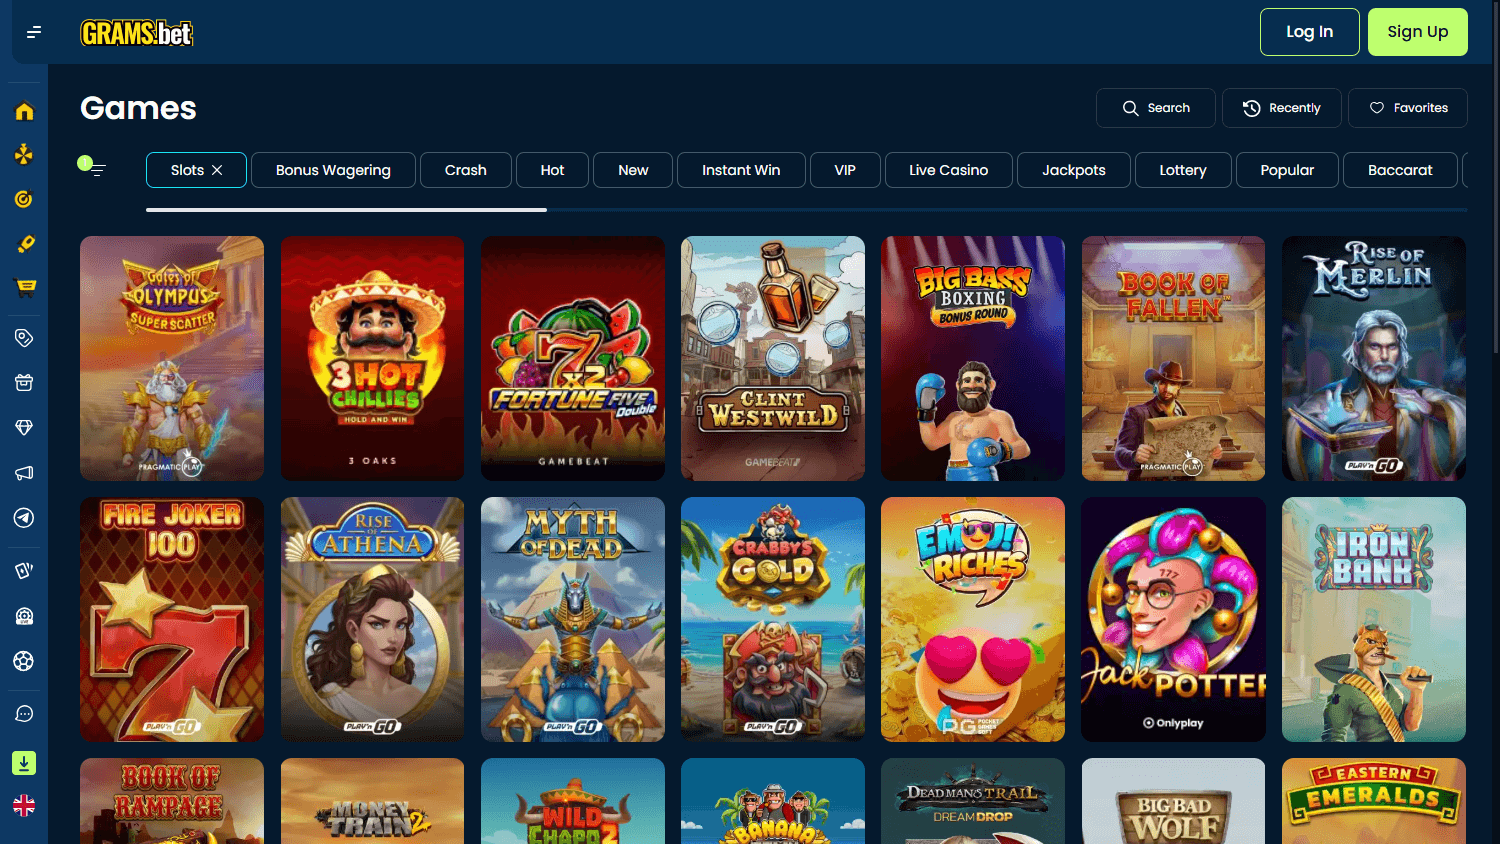This screenshot has width=1500, height=844.
Task: Select the diamond VIP icon
Action: (24, 427)
